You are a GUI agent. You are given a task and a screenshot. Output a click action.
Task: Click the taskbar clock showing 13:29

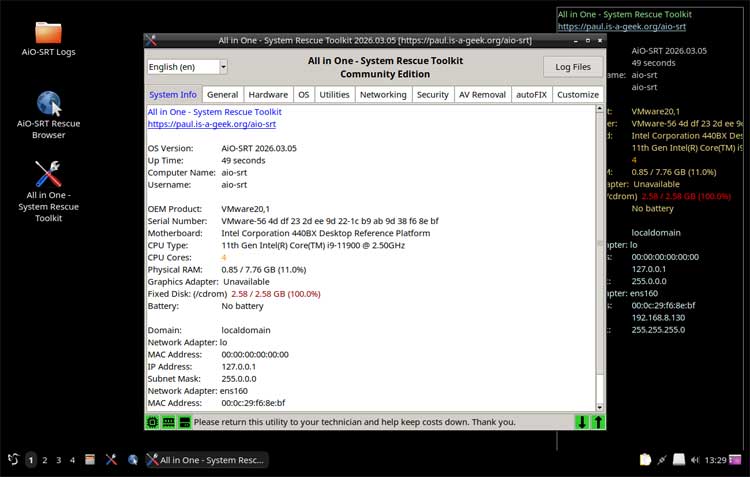[x=715, y=460]
